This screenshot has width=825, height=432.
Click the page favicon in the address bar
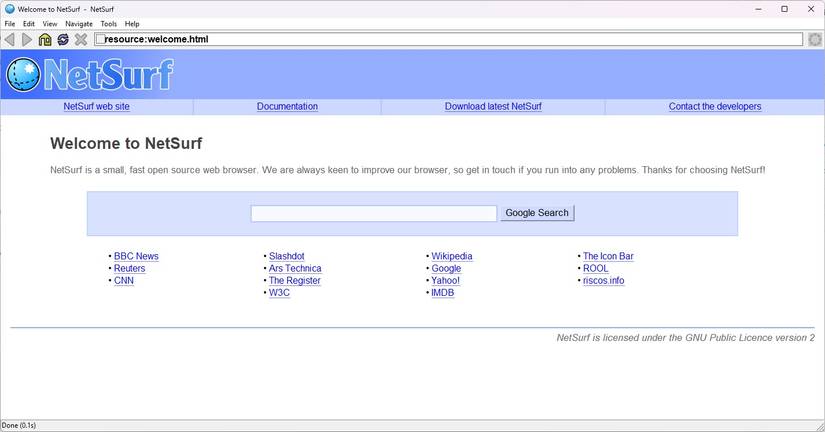point(100,39)
